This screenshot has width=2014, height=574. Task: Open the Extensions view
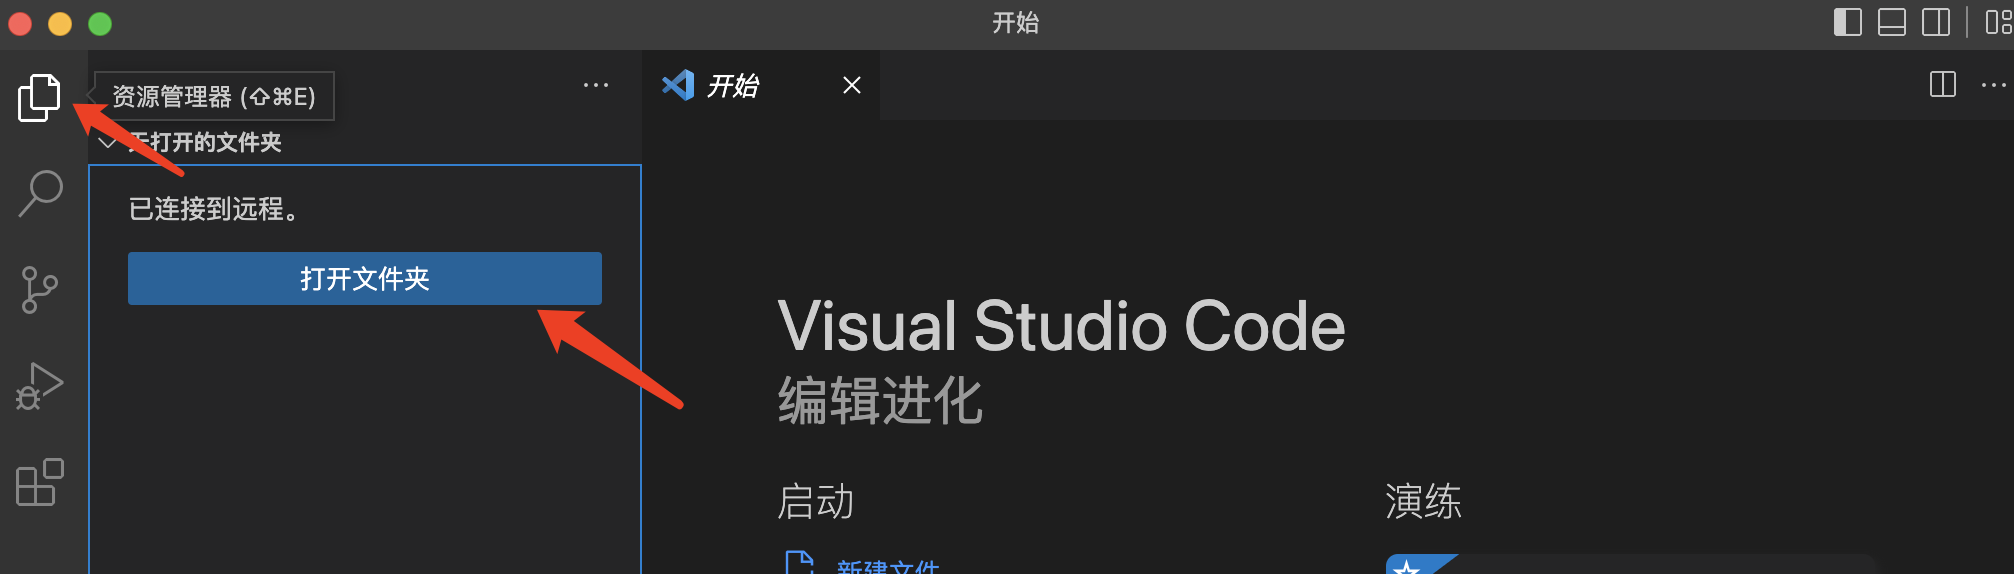[40, 482]
